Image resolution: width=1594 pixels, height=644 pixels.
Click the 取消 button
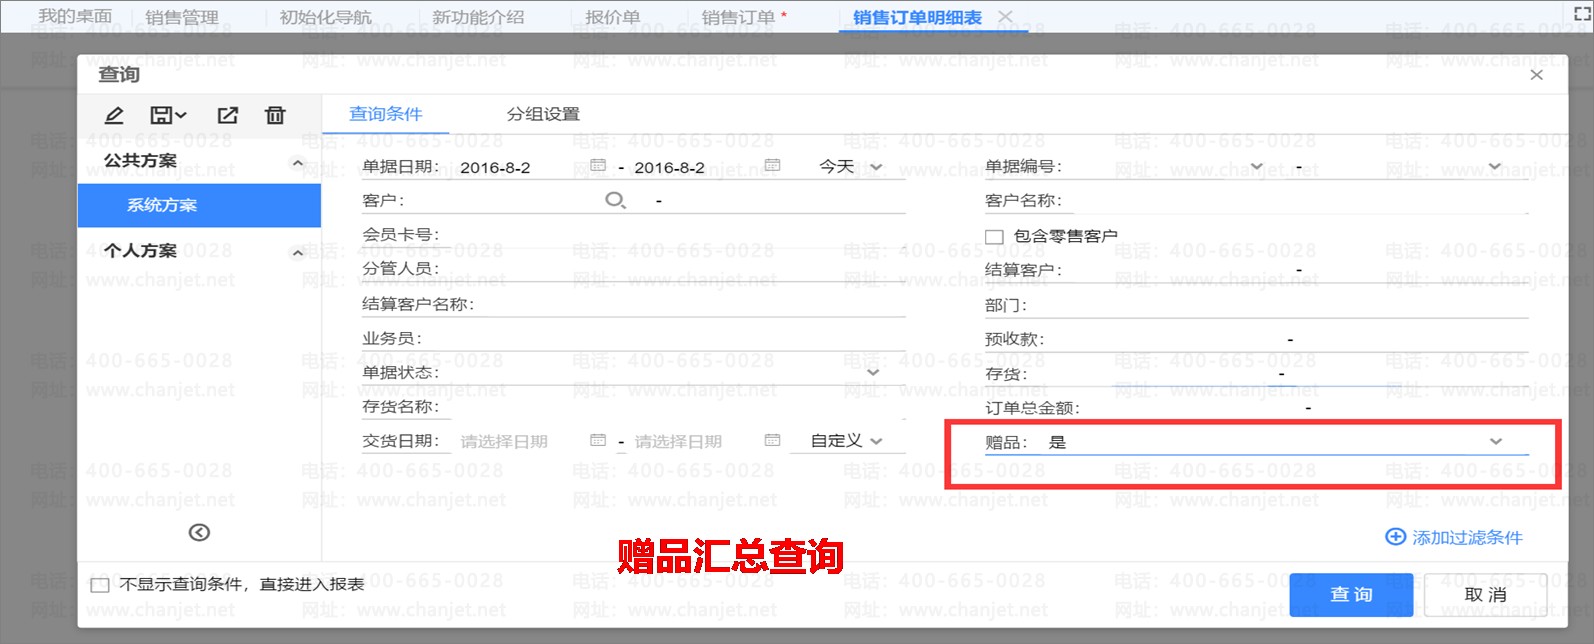[x=1485, y=594]
